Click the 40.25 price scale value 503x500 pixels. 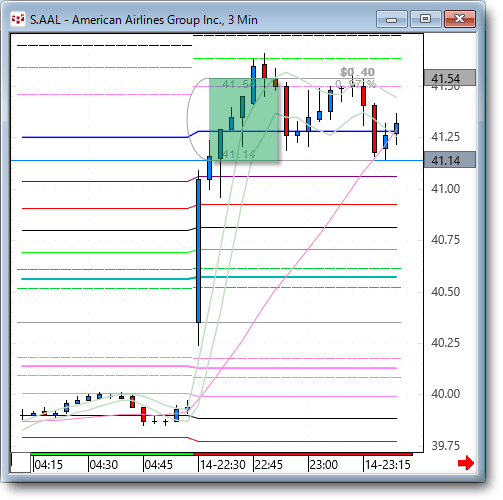pos(445,343)
